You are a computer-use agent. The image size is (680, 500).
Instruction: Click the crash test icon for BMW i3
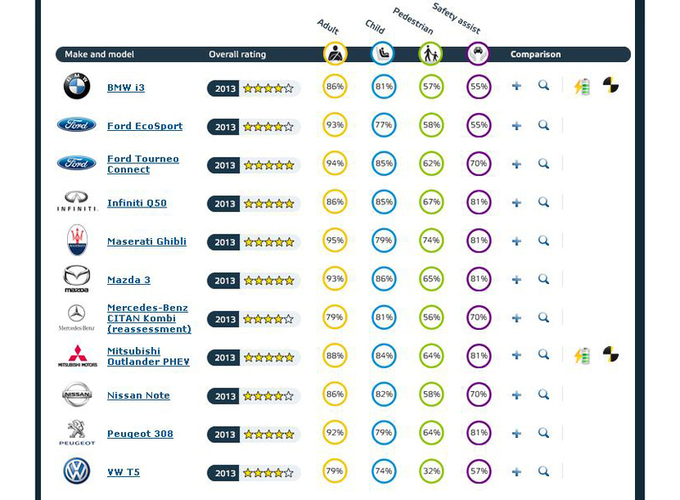click(x=612, y=87)
